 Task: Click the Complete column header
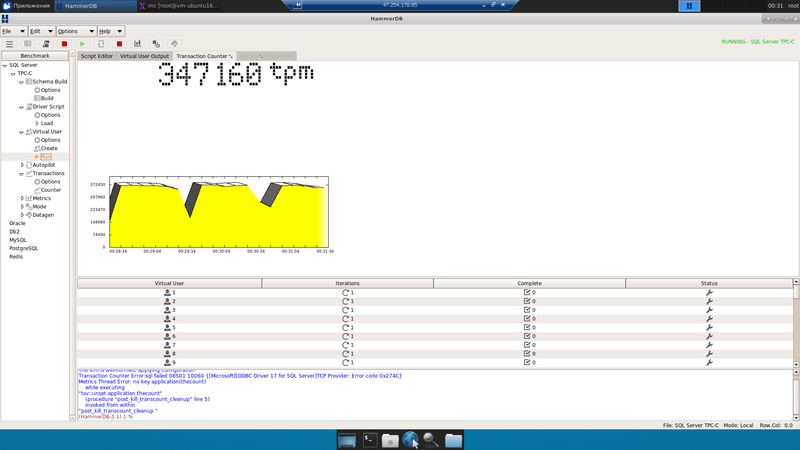(530, 283)
